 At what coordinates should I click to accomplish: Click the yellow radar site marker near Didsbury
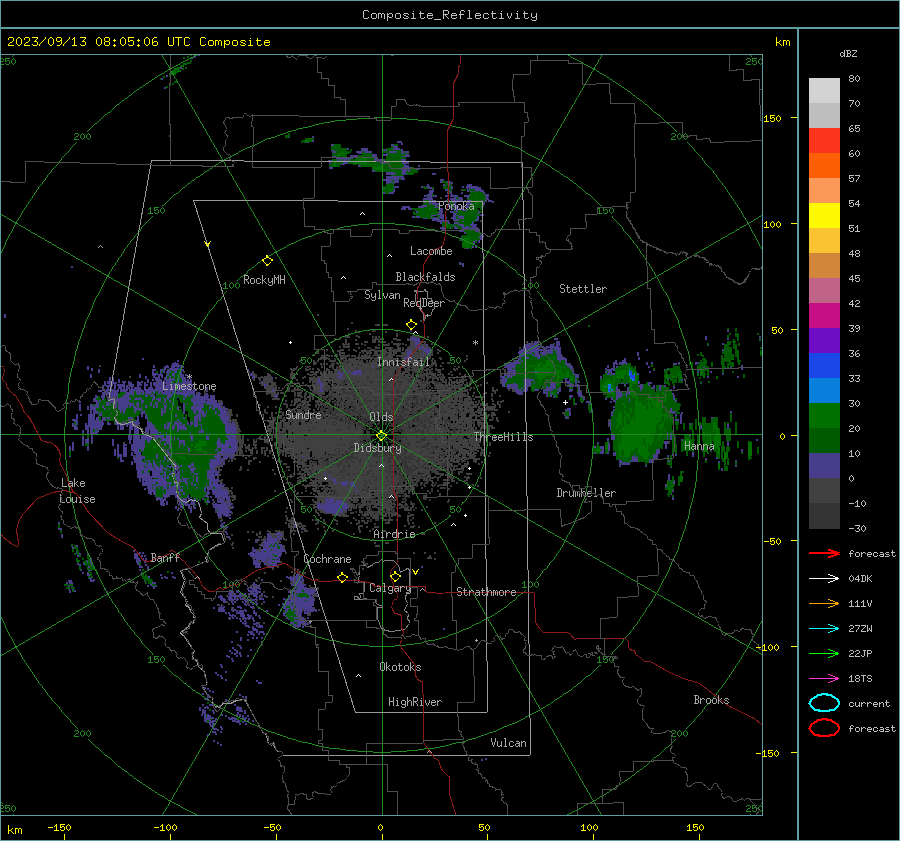(x=382, y=436)
